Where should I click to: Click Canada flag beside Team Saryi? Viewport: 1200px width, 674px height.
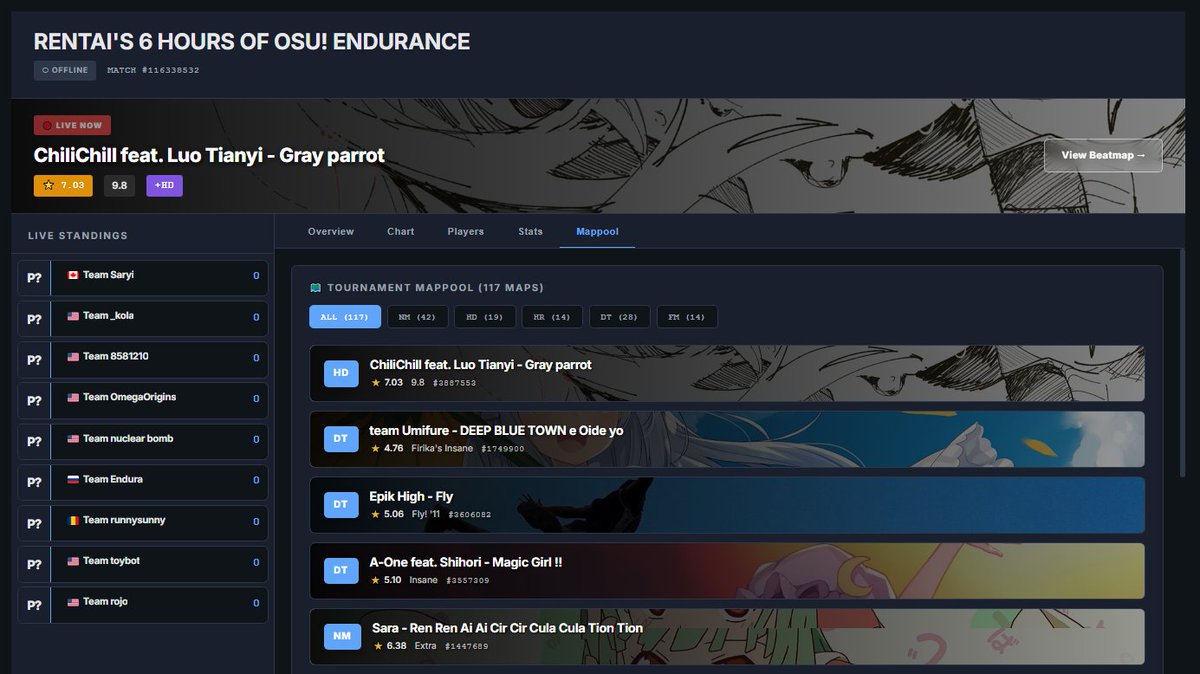(73, 275)
